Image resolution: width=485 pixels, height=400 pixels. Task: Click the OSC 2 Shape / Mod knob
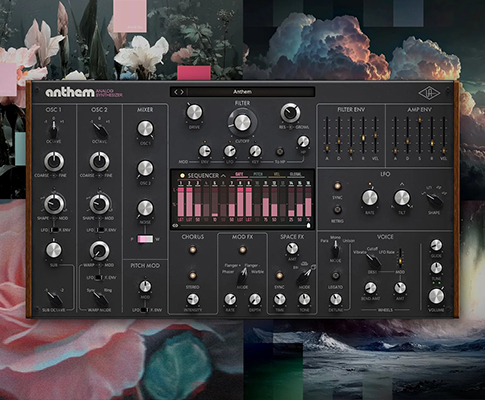point(99,204)
